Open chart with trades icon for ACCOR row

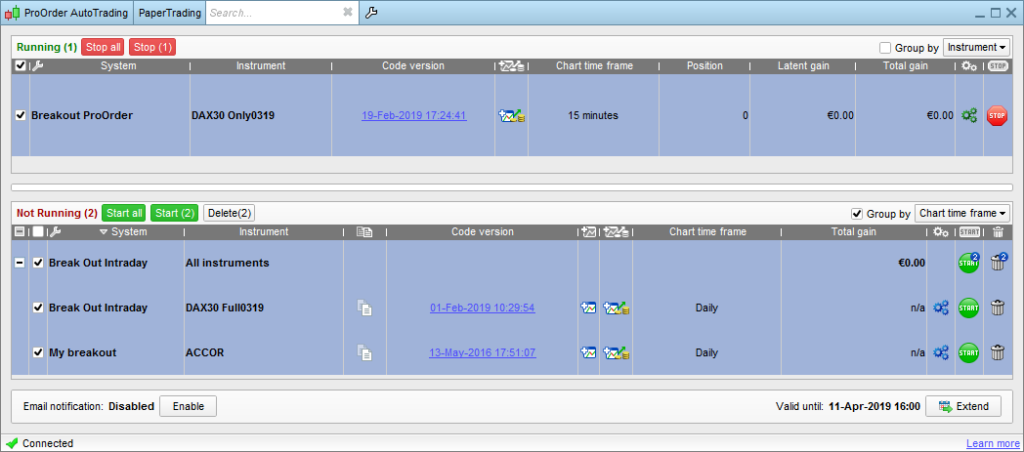[x=616, y=353]
